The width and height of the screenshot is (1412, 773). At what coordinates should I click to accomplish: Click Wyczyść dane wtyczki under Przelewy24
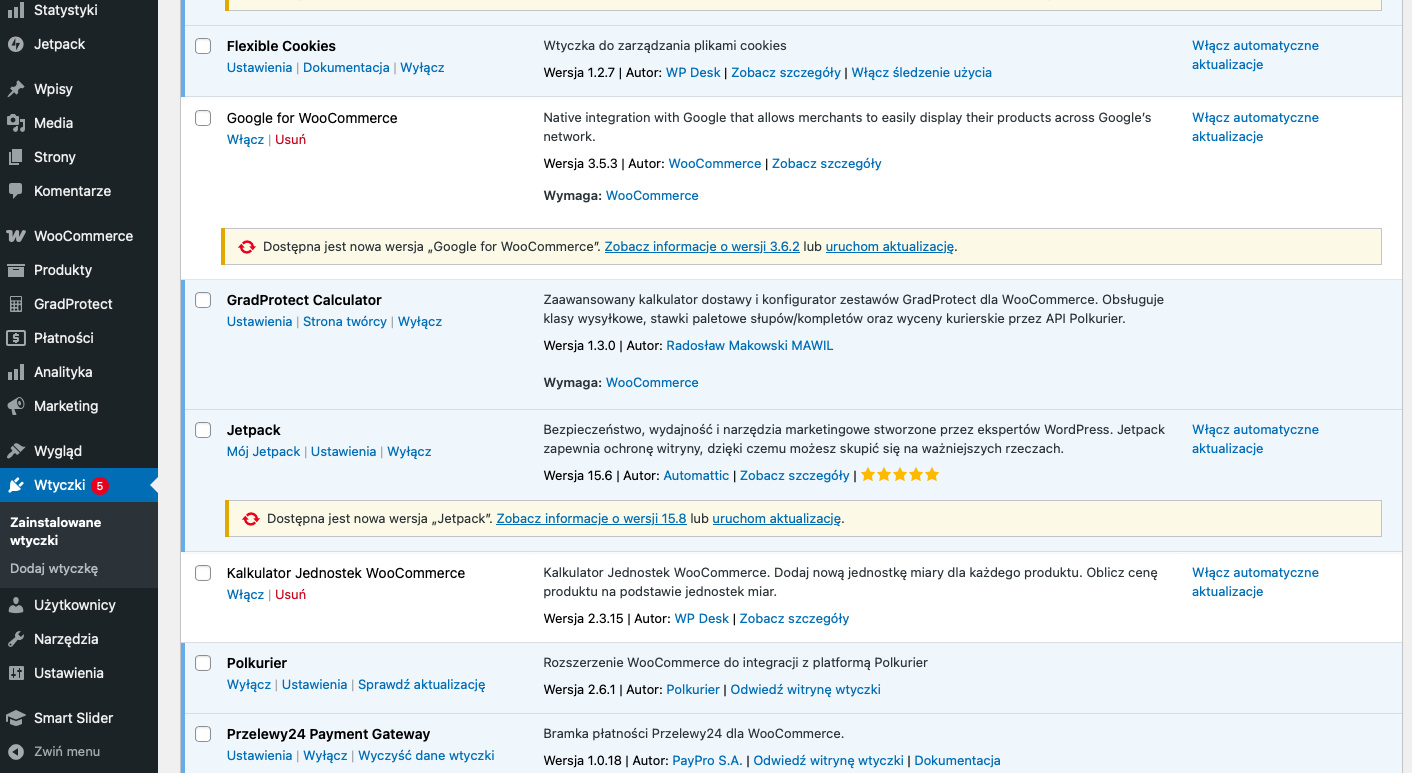426,756
